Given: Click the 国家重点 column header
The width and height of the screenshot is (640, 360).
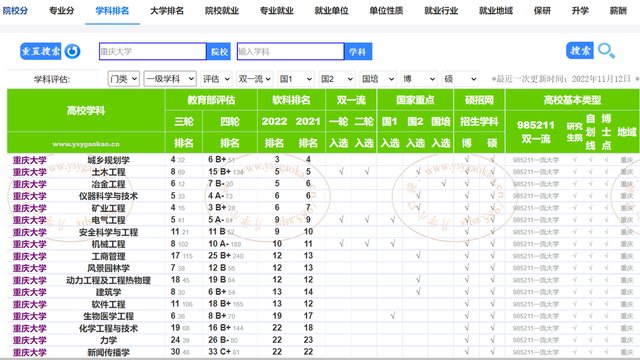Looking at the screenshot, I should point(415,100).
